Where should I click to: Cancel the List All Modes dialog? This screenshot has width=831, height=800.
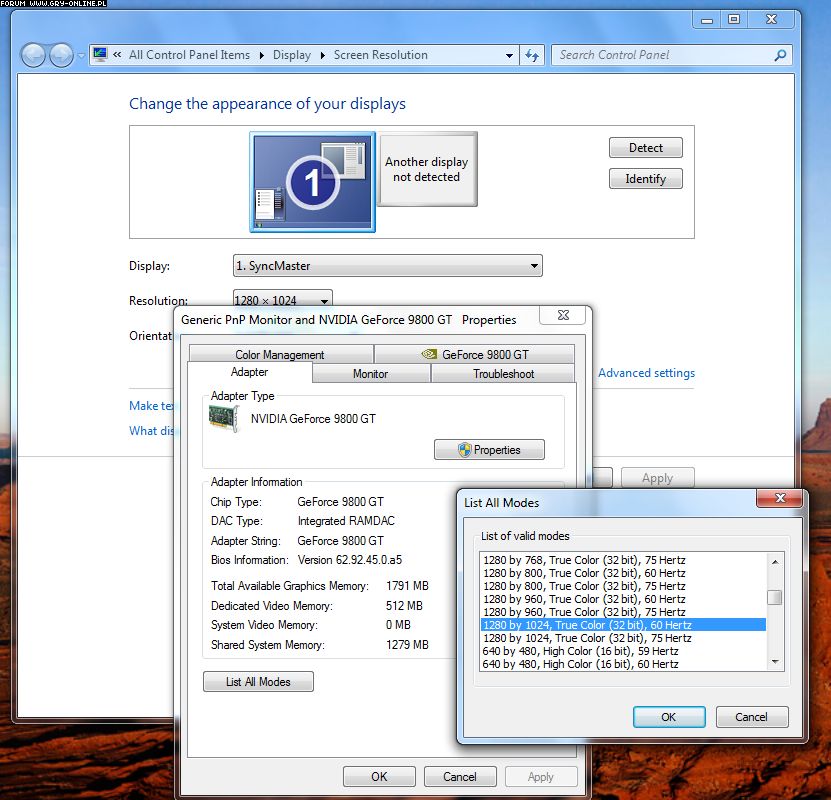click(x=752, y=717)
